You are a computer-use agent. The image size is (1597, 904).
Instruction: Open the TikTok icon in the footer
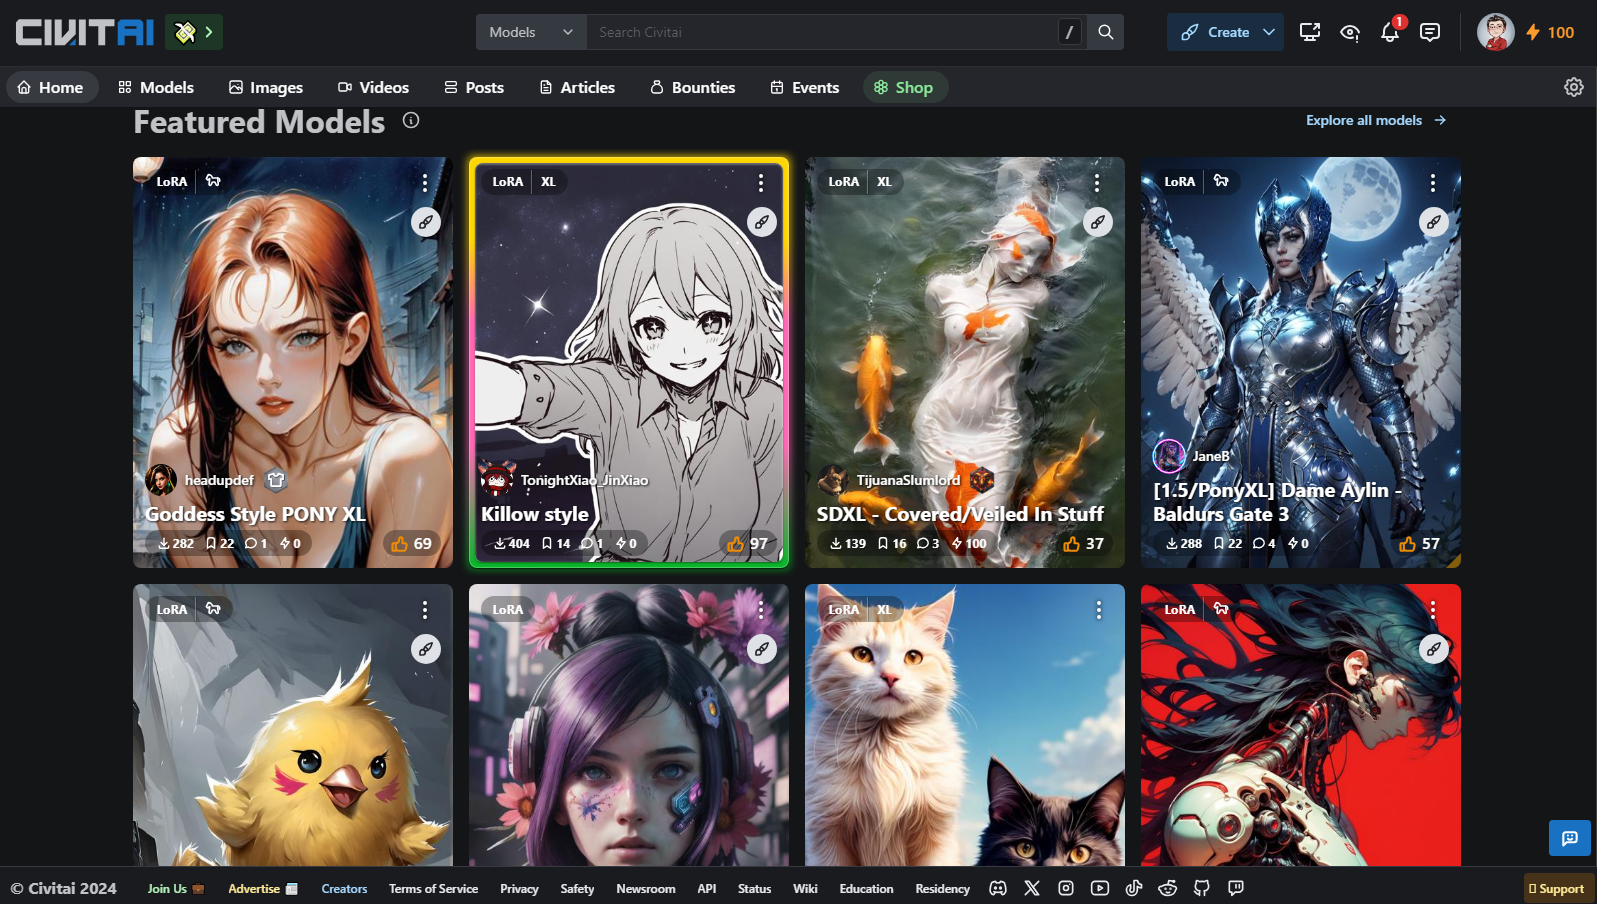click(x=1134, y=888)
